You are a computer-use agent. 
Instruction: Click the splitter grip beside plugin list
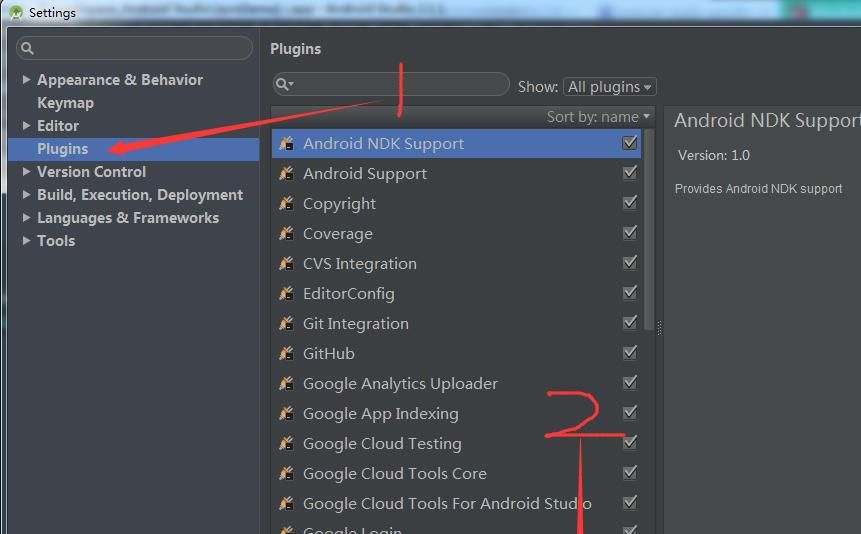(659, 328)
